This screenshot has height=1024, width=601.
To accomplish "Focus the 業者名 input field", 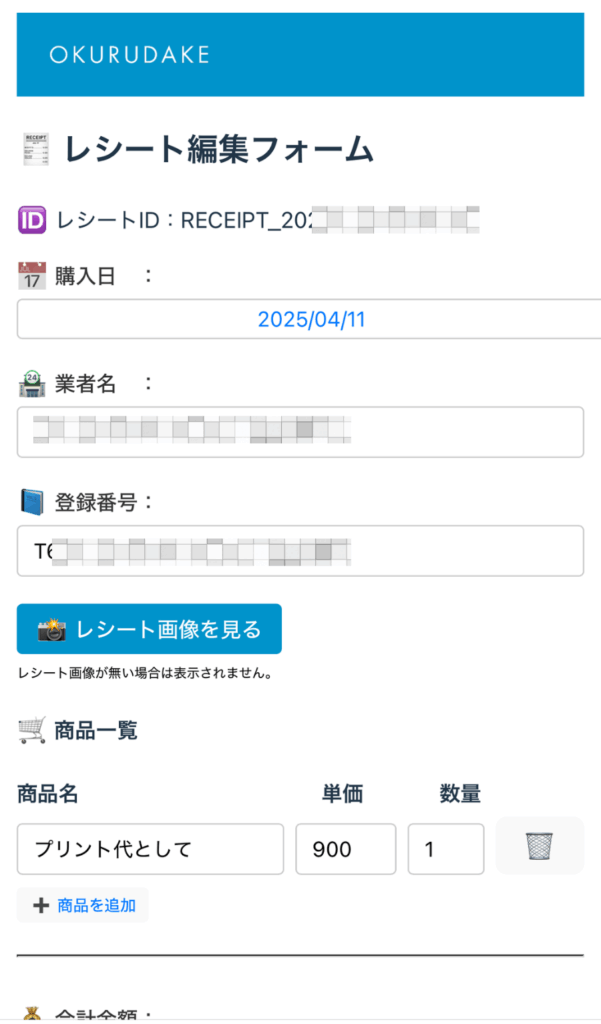I will [300, 432].
